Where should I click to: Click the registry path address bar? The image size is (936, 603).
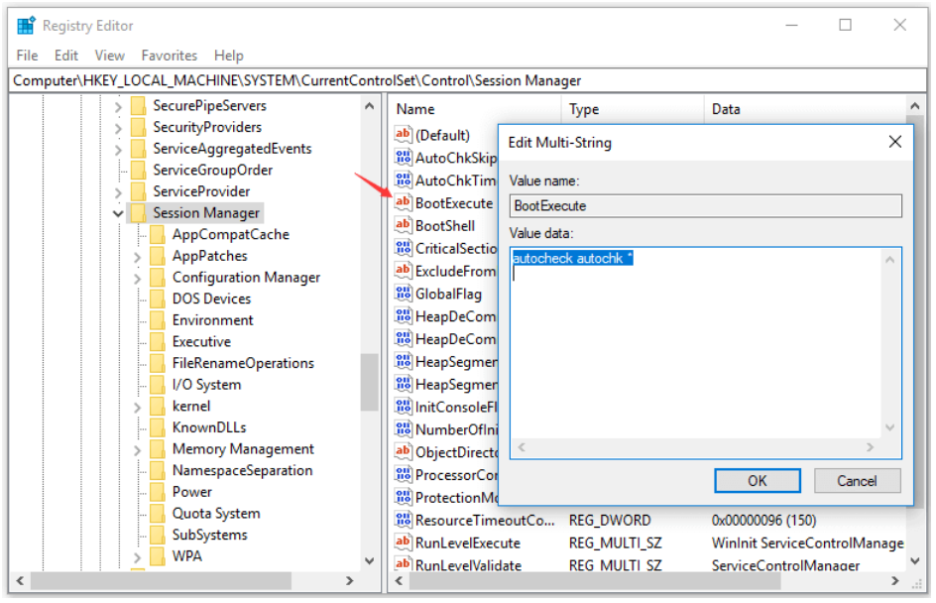tap(467, 81)
